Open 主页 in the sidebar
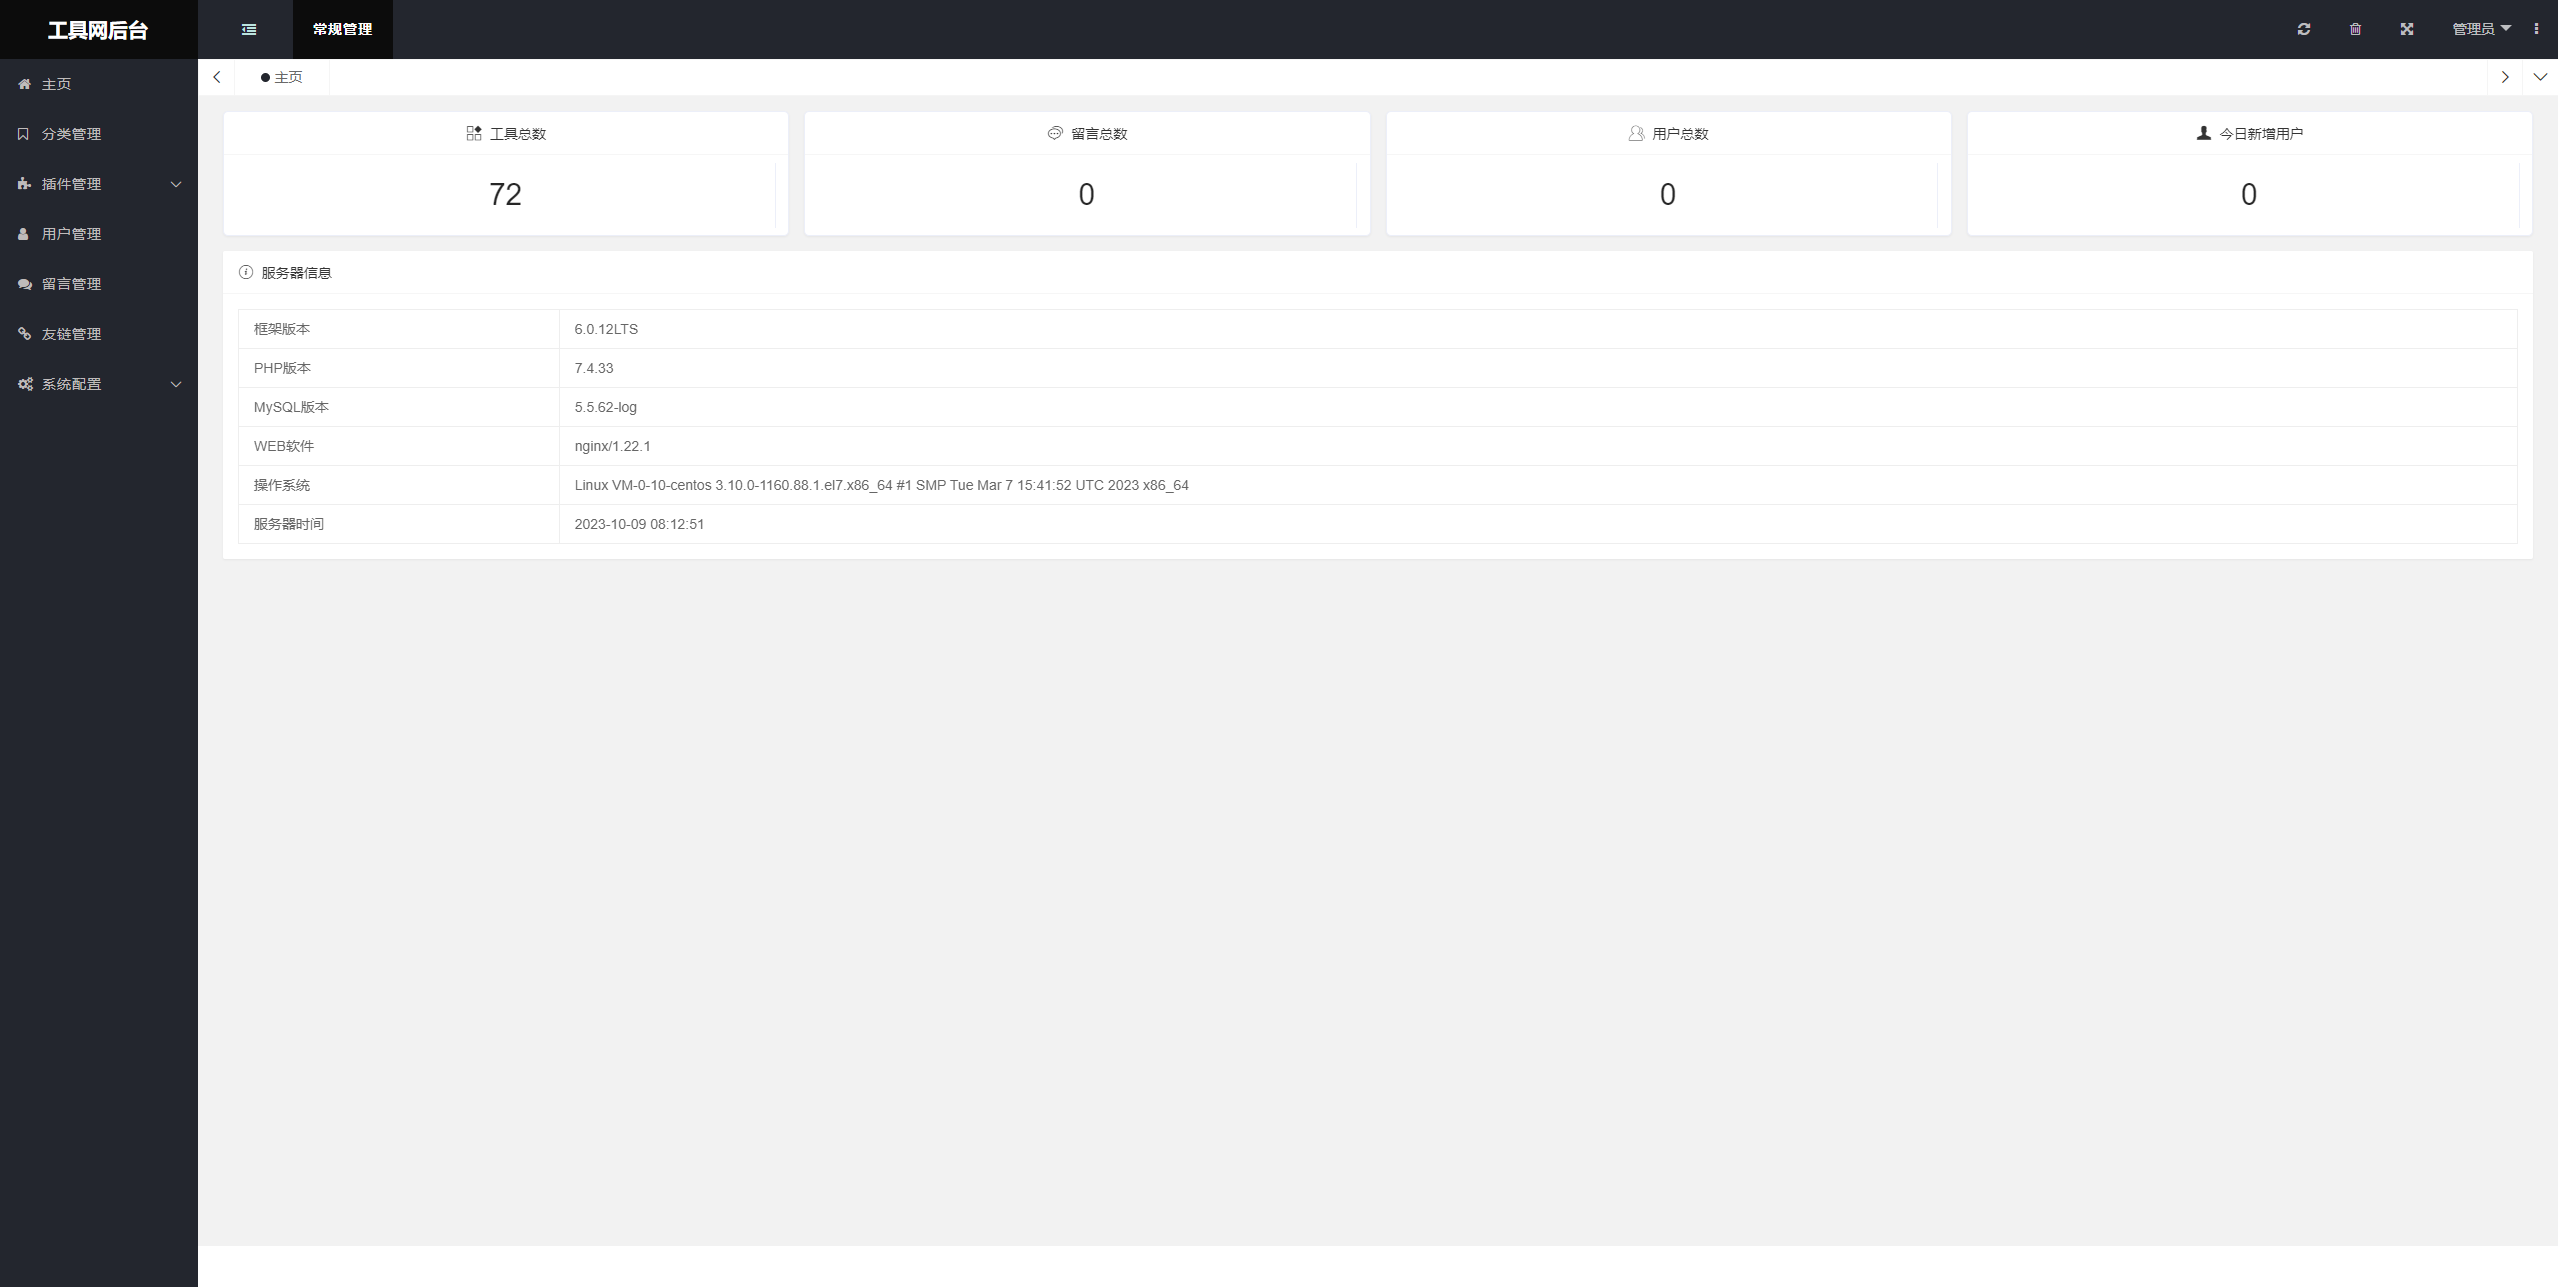Viewport: 2558px width, 1287px height. (x=99, y=84)
